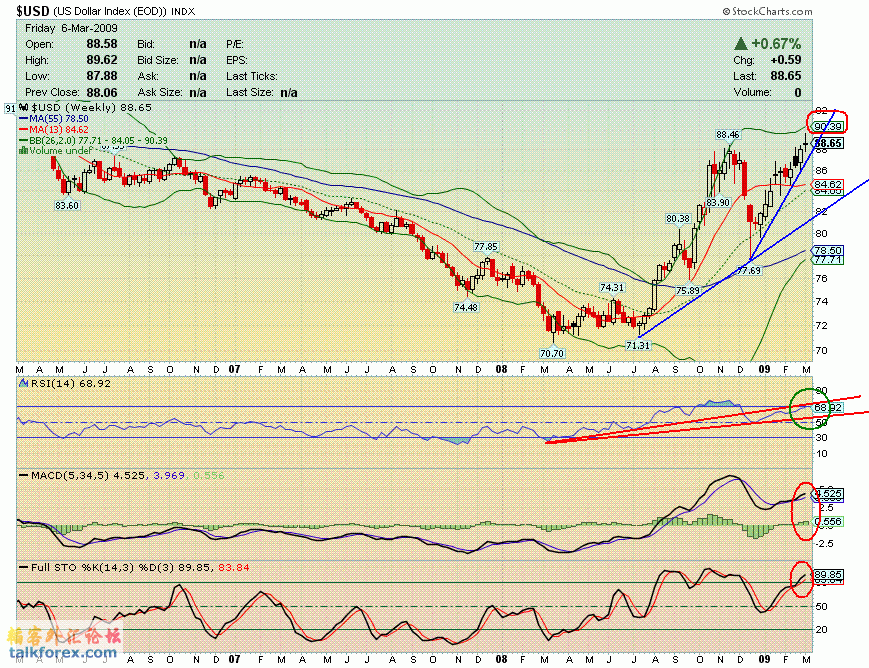Click the 77.85 price callout
The width and height of the screenshot is (869, 668).
pyautogui.click(x=485, y=246)
